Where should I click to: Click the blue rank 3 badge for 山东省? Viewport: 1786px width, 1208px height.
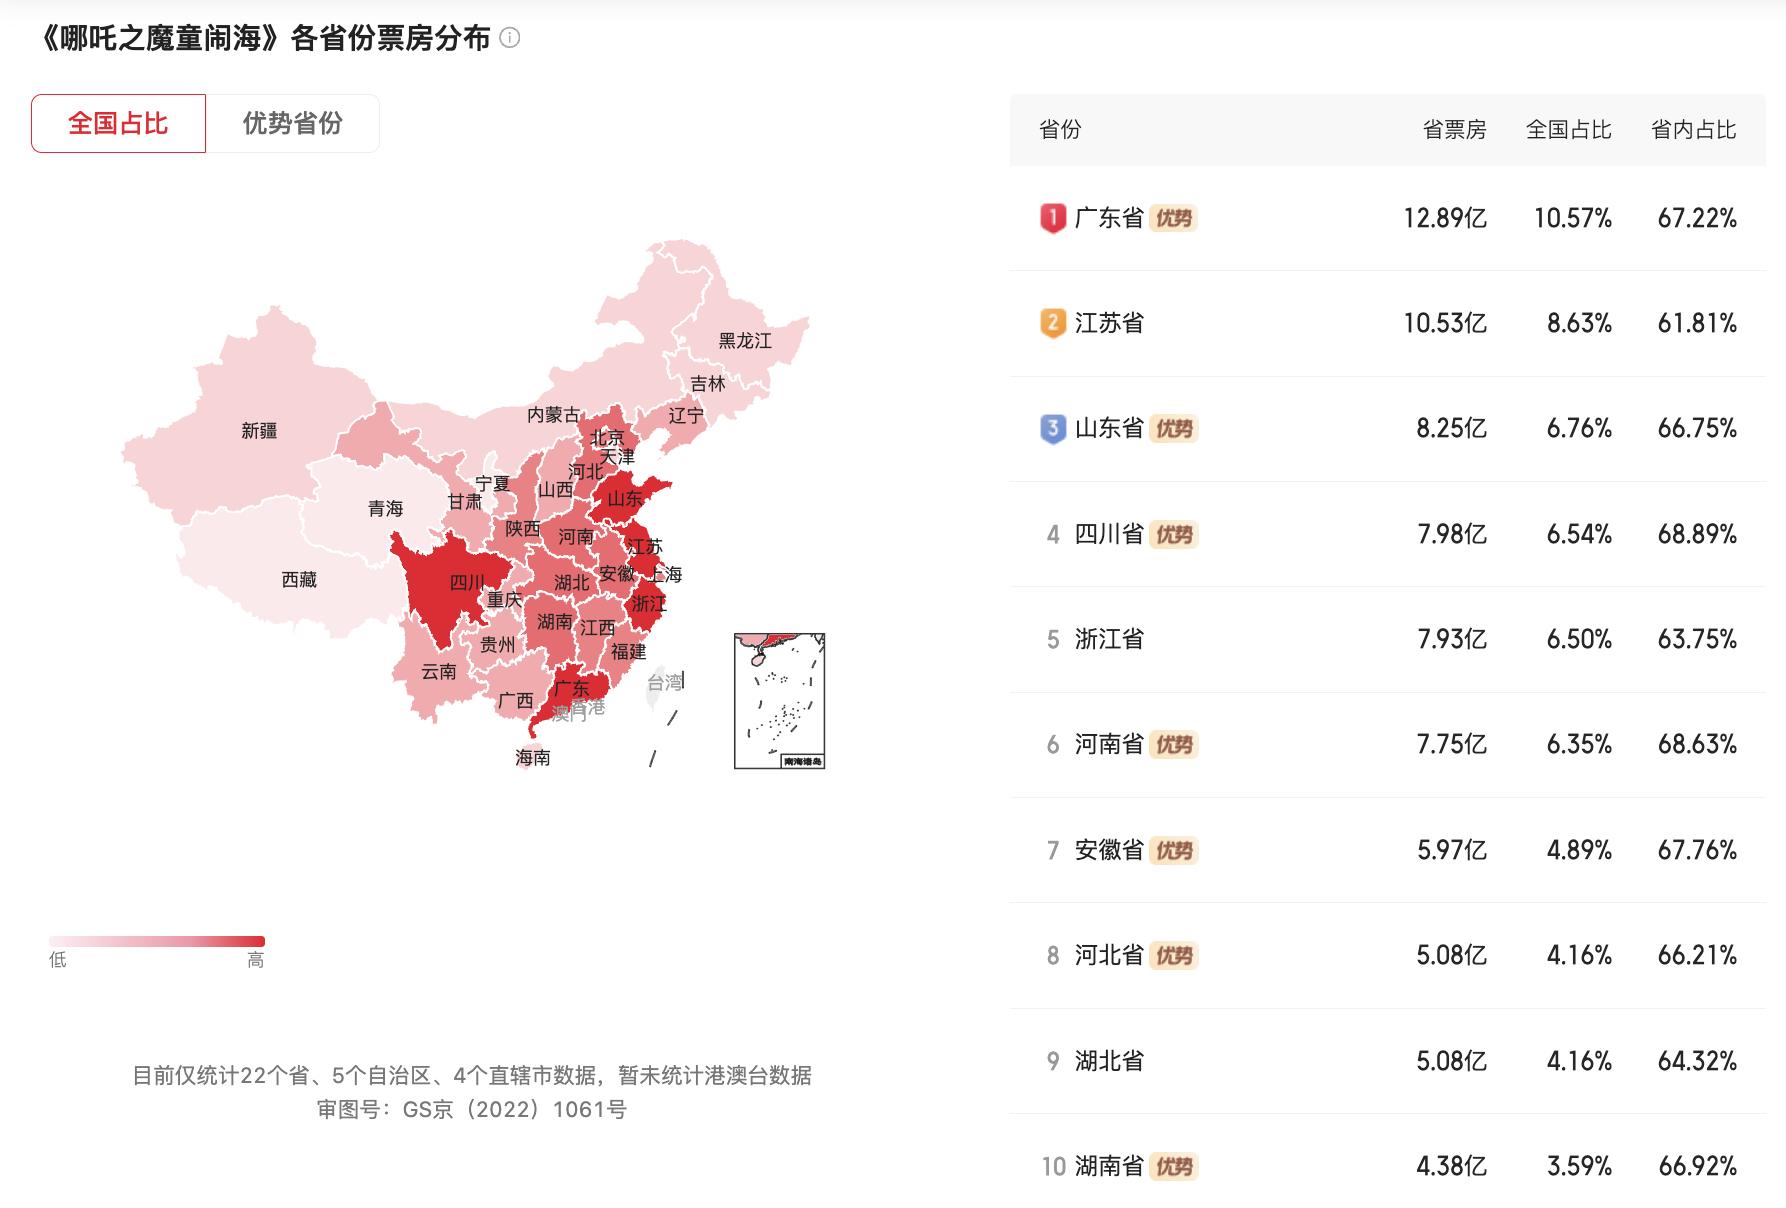pos(1052,429)
